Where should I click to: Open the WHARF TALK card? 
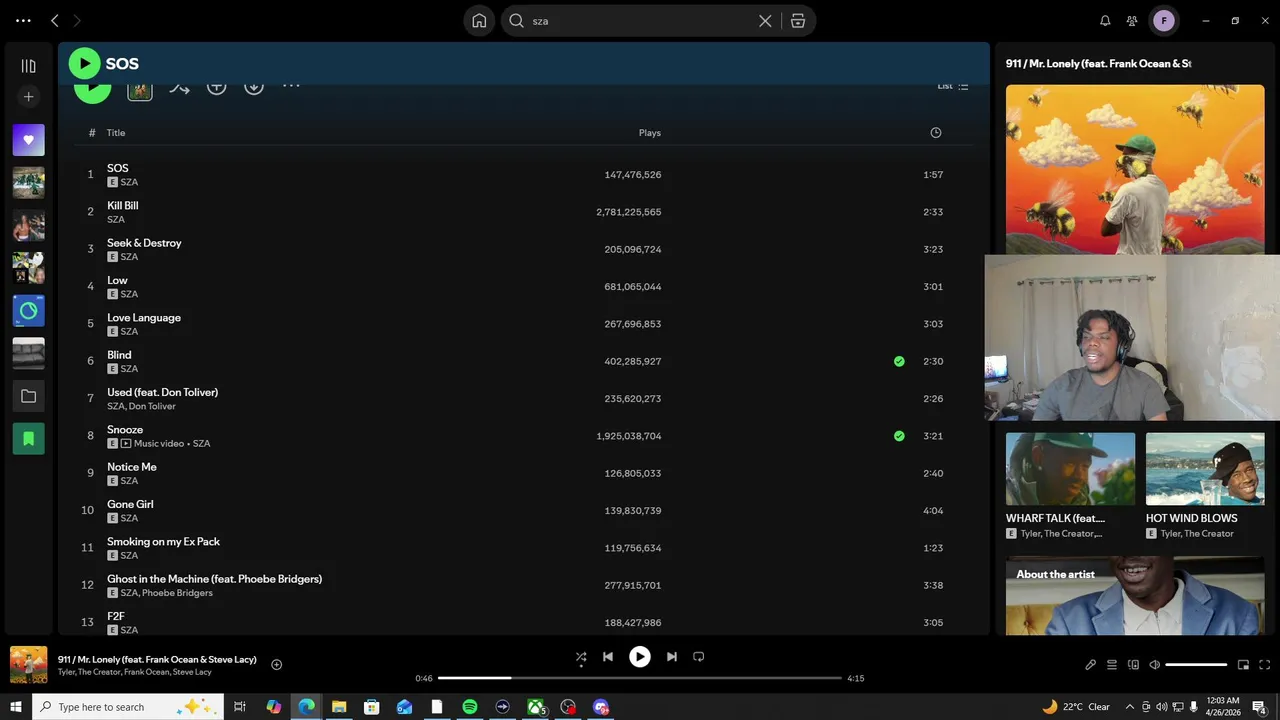[x=1070, y=486]
